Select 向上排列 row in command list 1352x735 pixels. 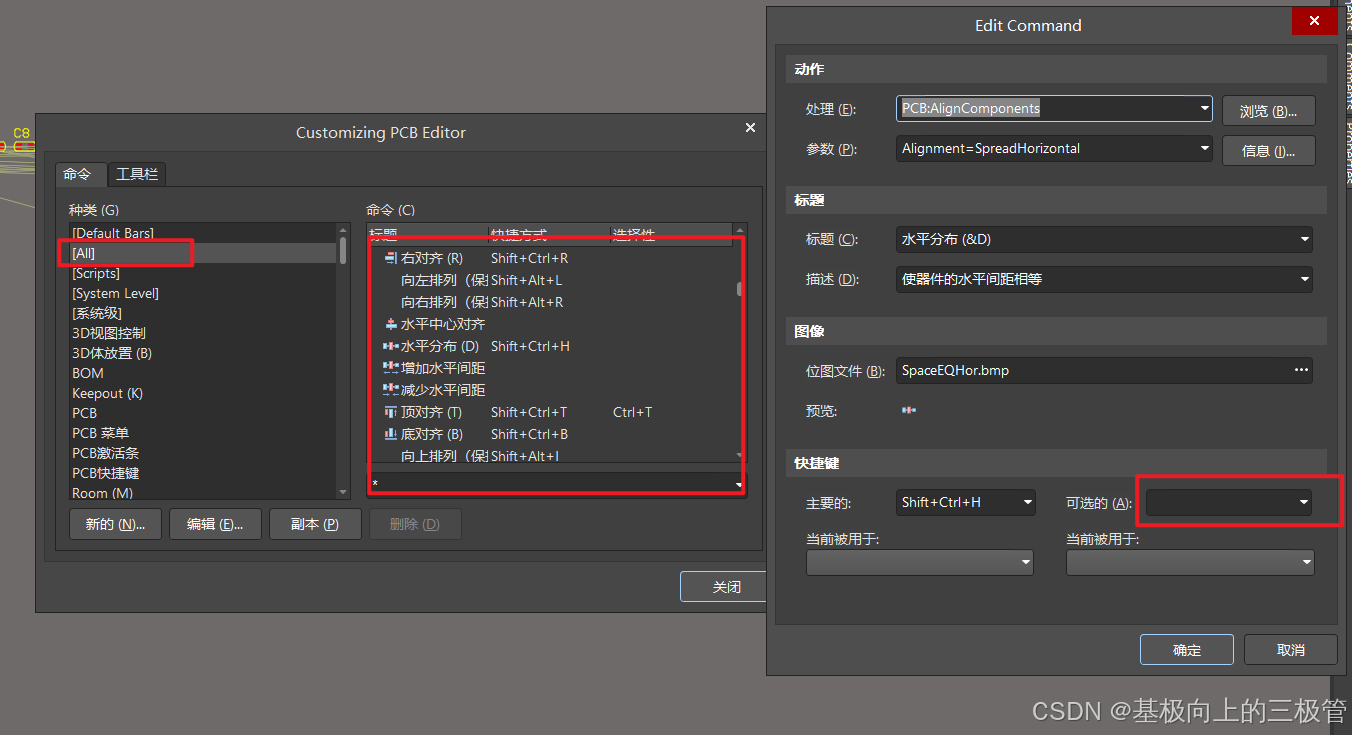coord(552,455)
